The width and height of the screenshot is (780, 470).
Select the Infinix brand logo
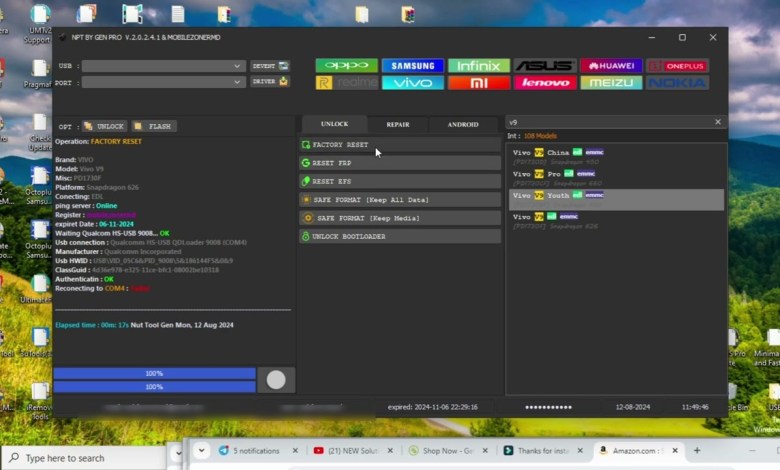pos(478,66)
